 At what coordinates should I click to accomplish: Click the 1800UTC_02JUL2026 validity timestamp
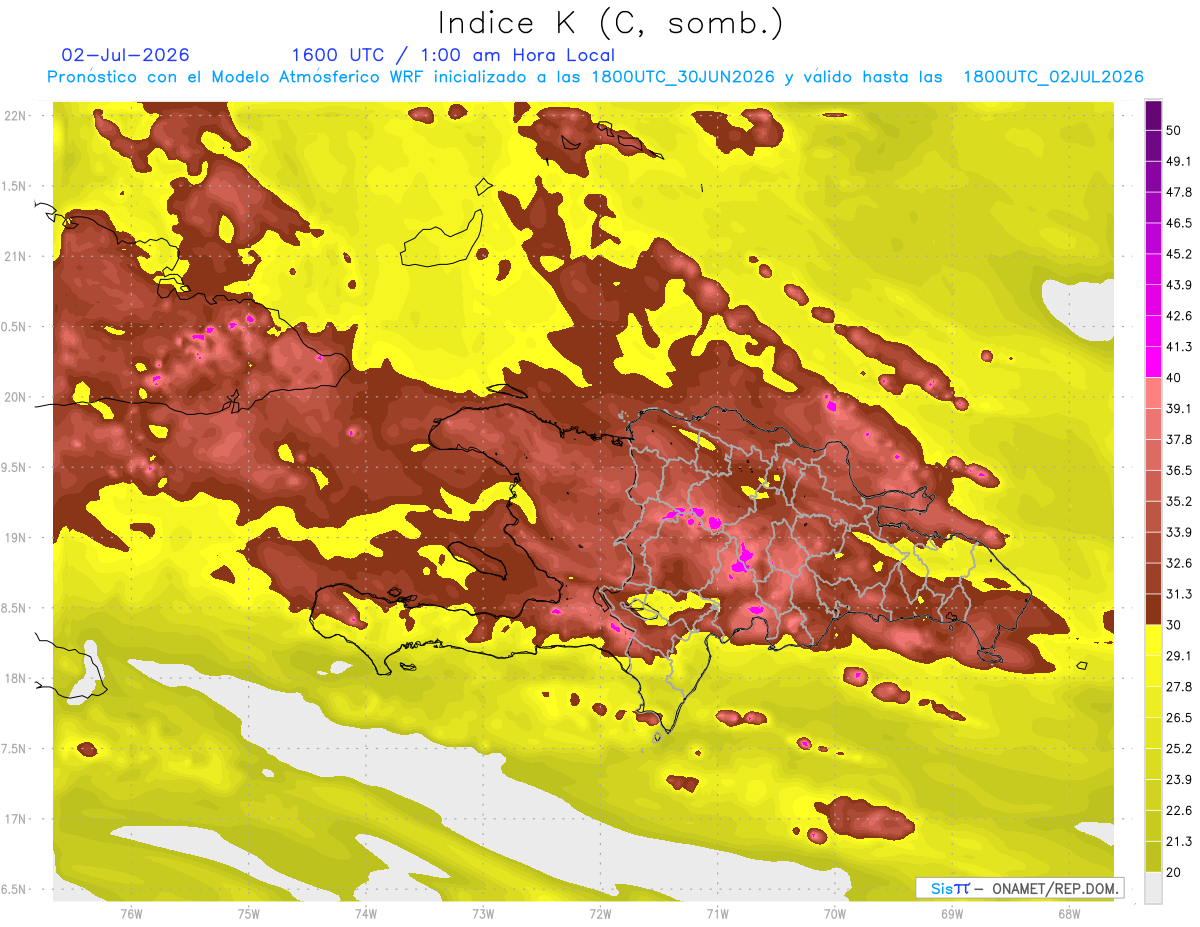point(1053,77)
